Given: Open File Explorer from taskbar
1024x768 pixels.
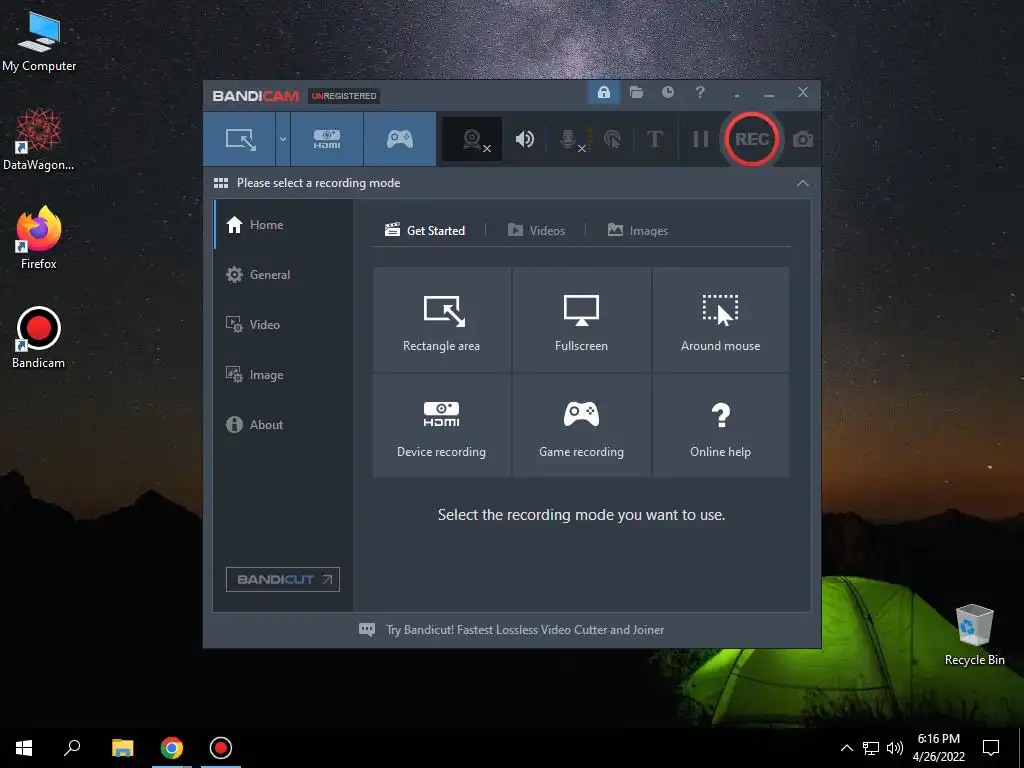Looking at the screenshot, I should point(122,748).
